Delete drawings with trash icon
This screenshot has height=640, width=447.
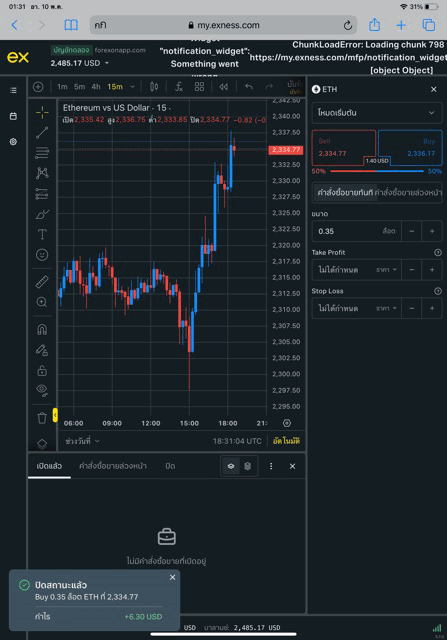point(42,418)
